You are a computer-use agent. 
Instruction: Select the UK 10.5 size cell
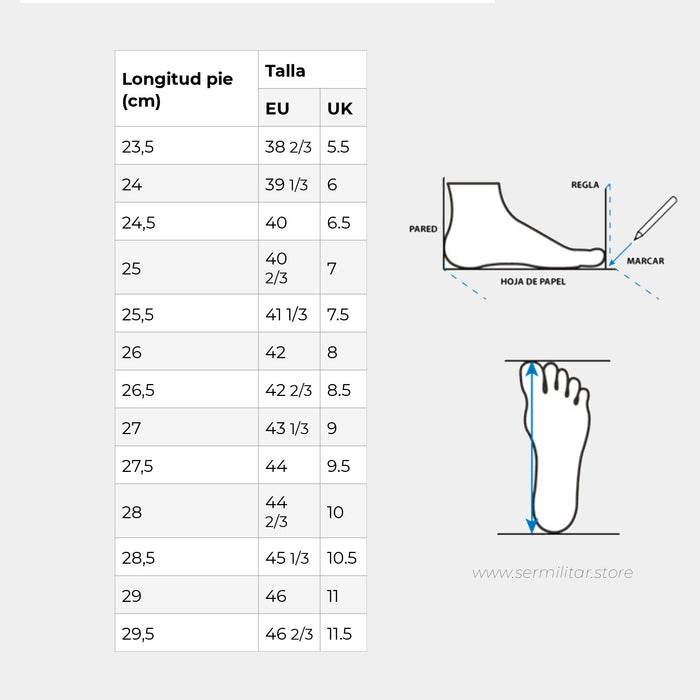(342, 558)
